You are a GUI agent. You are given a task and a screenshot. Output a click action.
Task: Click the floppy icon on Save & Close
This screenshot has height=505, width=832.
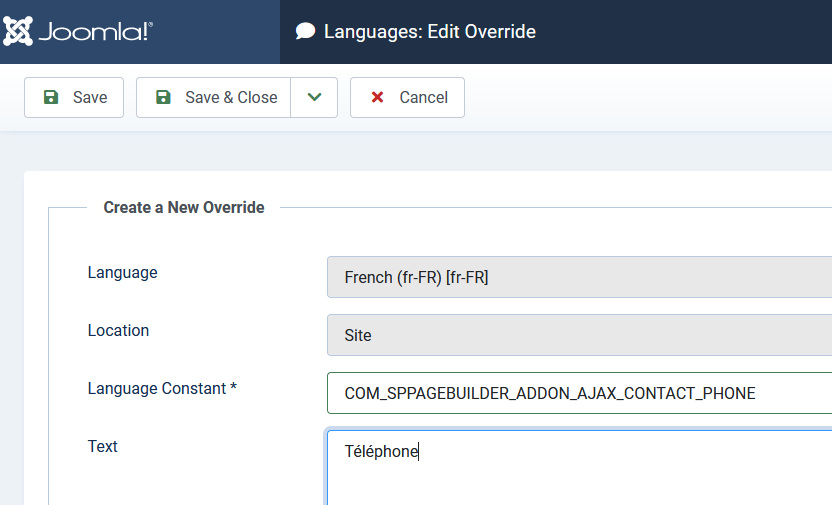pos(163,97)
